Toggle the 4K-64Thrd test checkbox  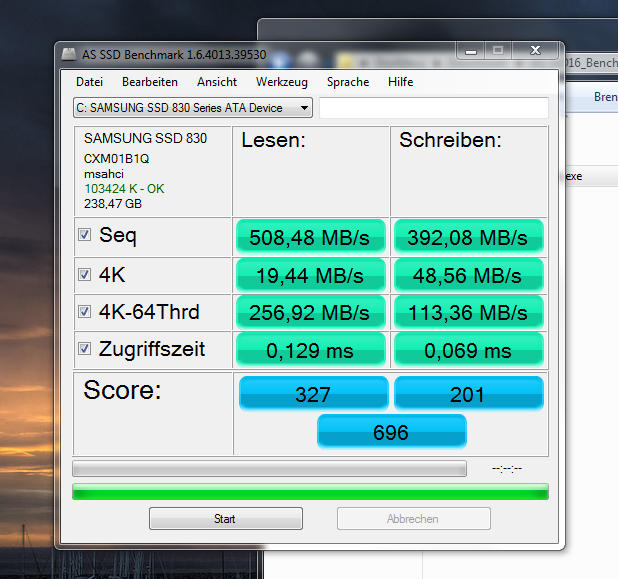[84, 312]
